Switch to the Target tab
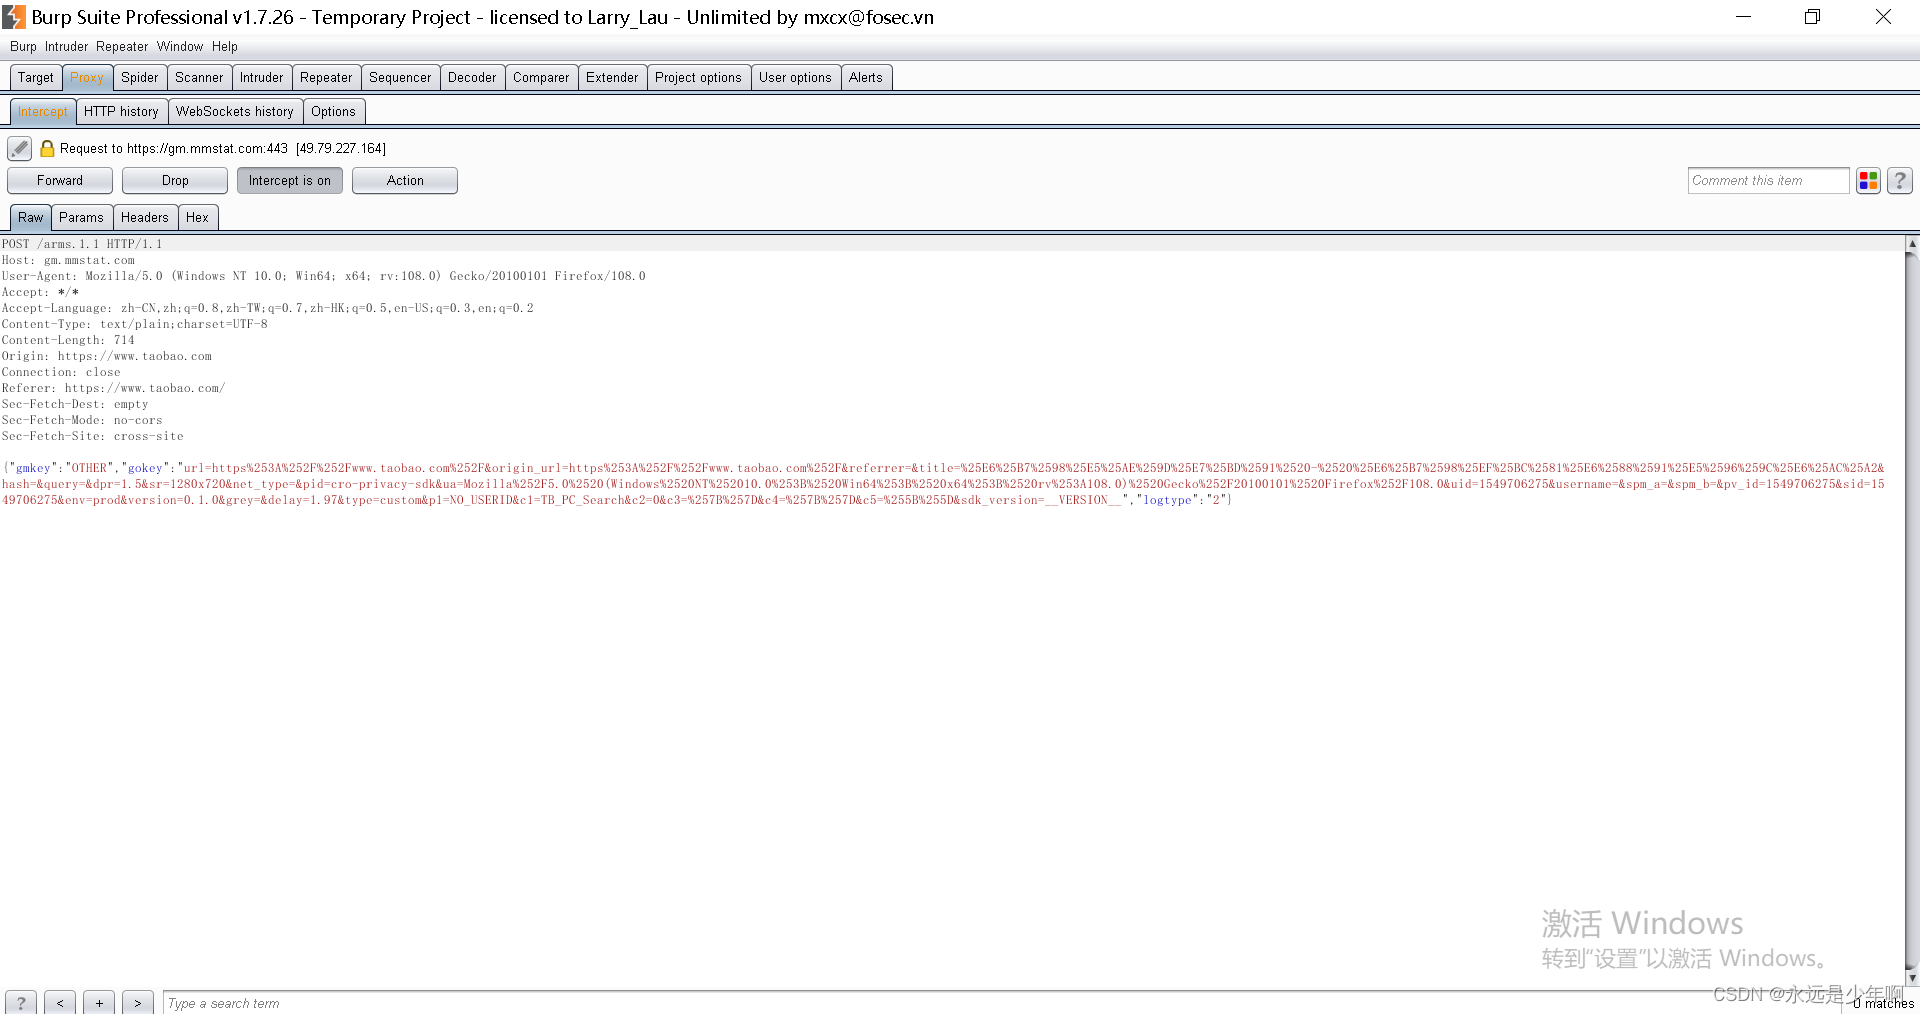Image resolution: width=1920 pixels, height=1014 pixels. click(x=36, y=78)
